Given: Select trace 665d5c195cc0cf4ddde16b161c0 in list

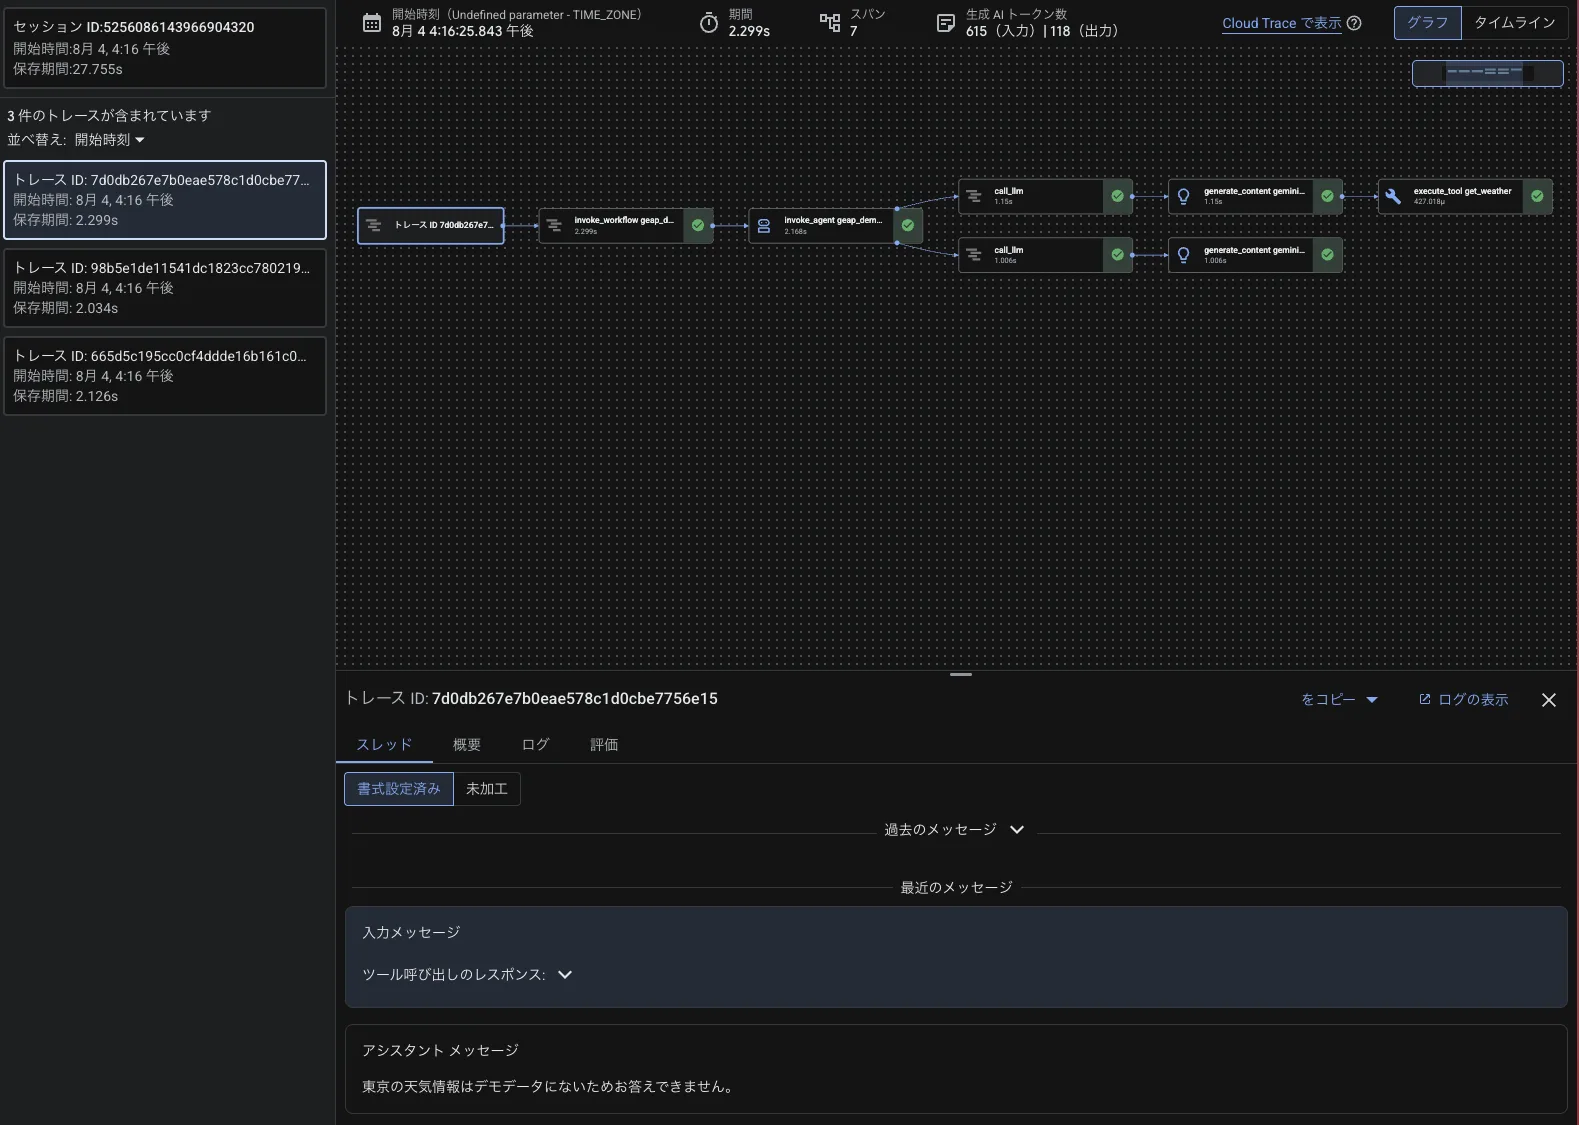Looking at the screenshot, I should pos(165,376).
